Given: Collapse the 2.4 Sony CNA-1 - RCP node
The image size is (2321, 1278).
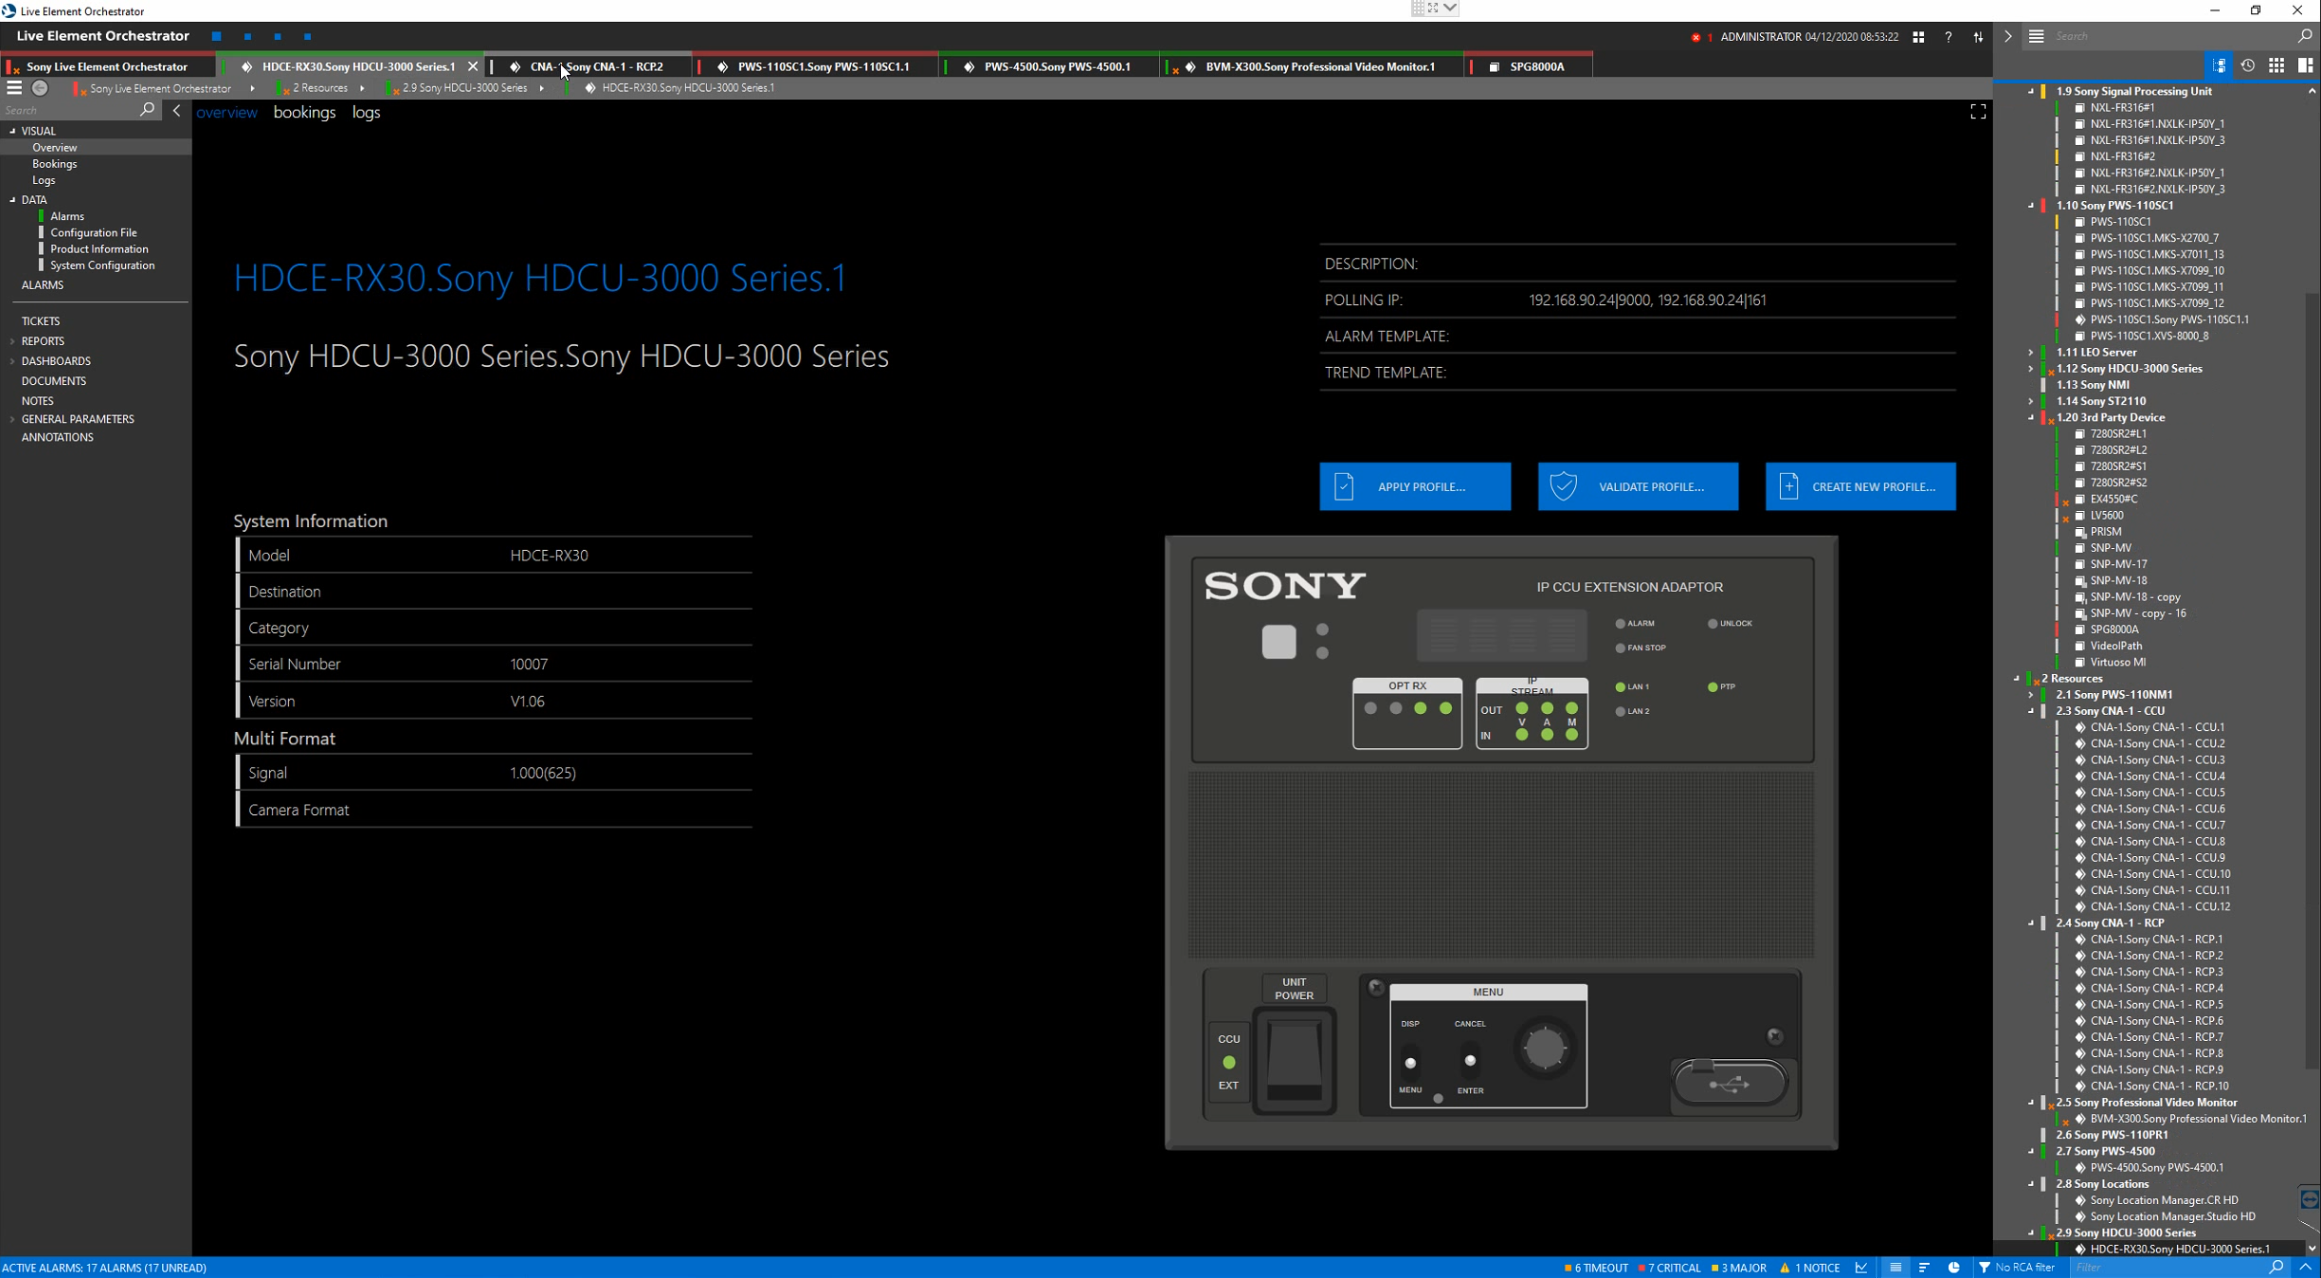Looking at the screenshot, I should 2031,923.
